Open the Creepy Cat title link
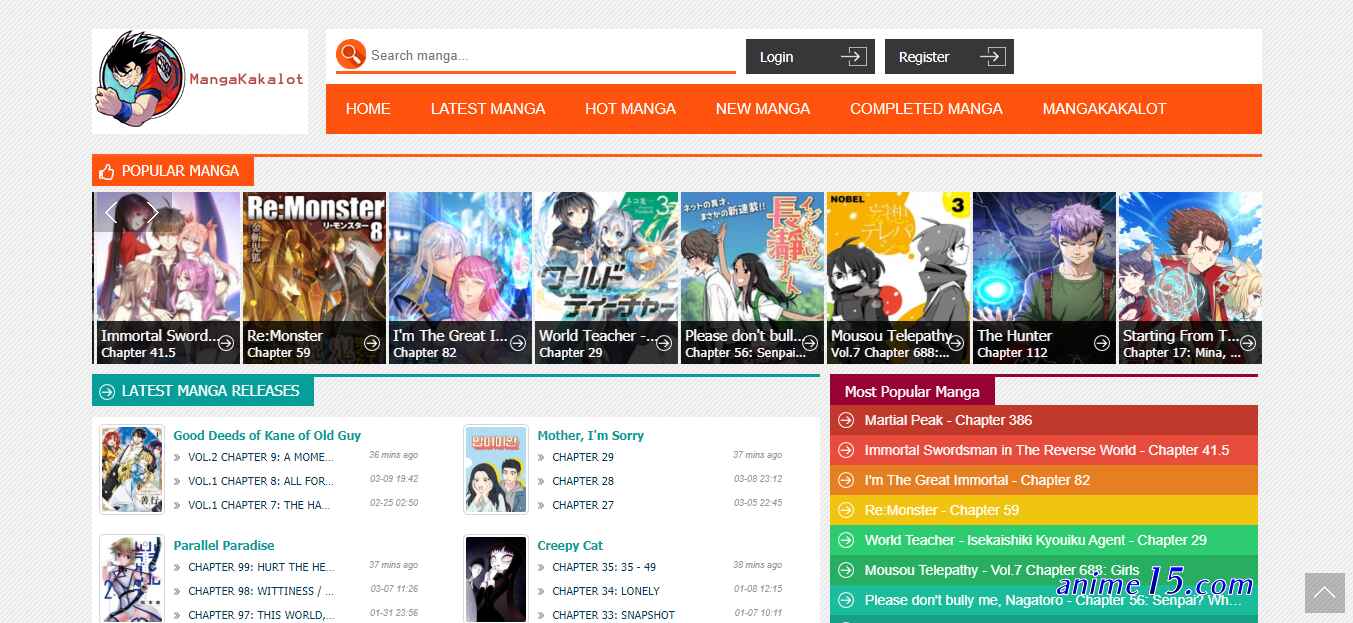1353x623 pixels. 570,545
